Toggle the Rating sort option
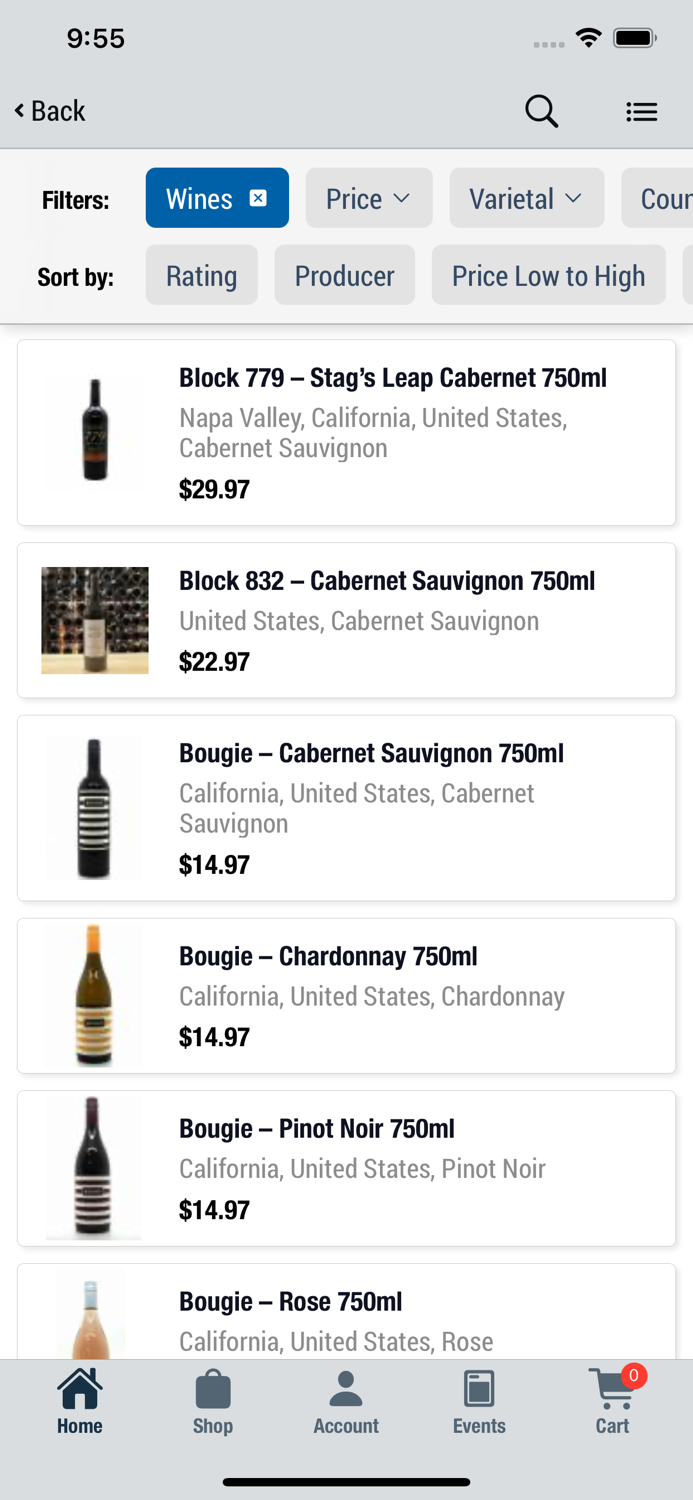 201,275
